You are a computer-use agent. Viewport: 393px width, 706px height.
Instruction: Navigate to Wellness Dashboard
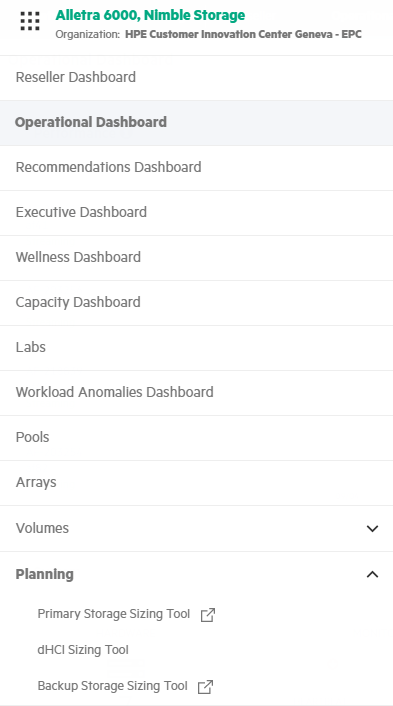click(78, 257)
